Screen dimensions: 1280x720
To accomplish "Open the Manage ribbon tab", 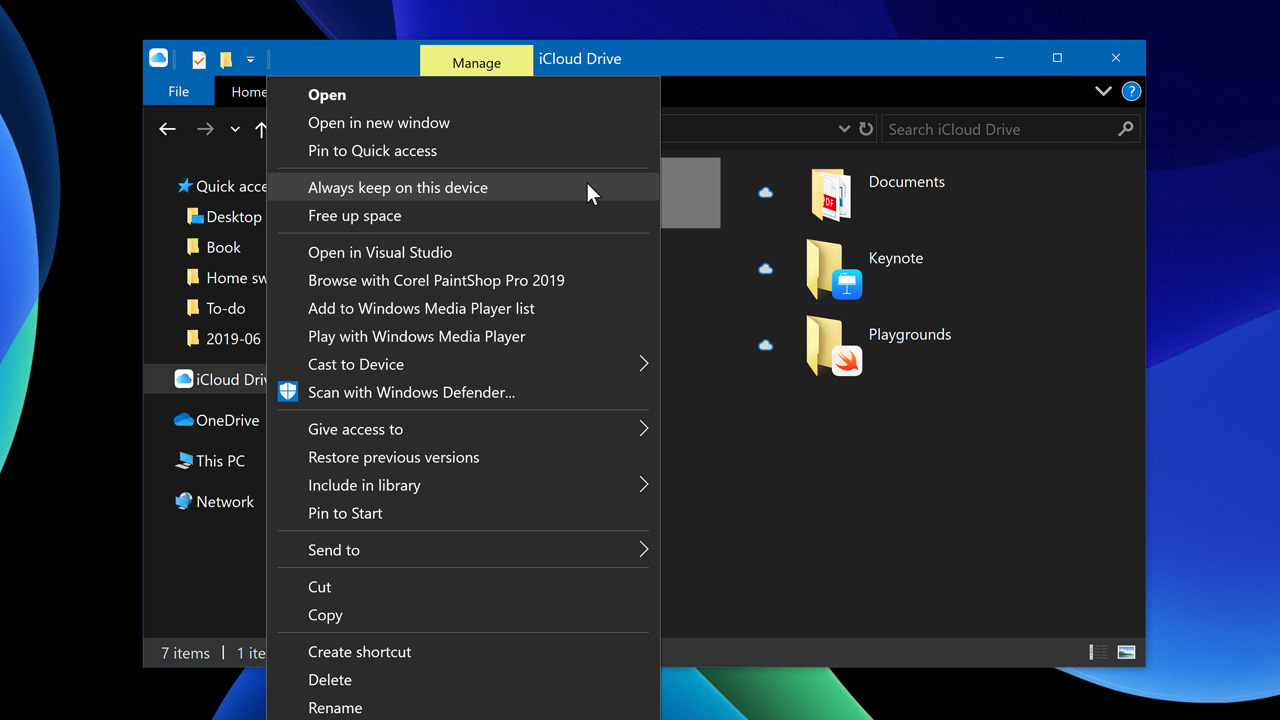I will coord(476,62).
